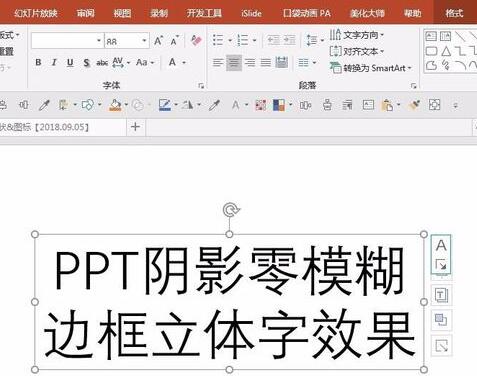Apply a numbered list

point(243,40)
